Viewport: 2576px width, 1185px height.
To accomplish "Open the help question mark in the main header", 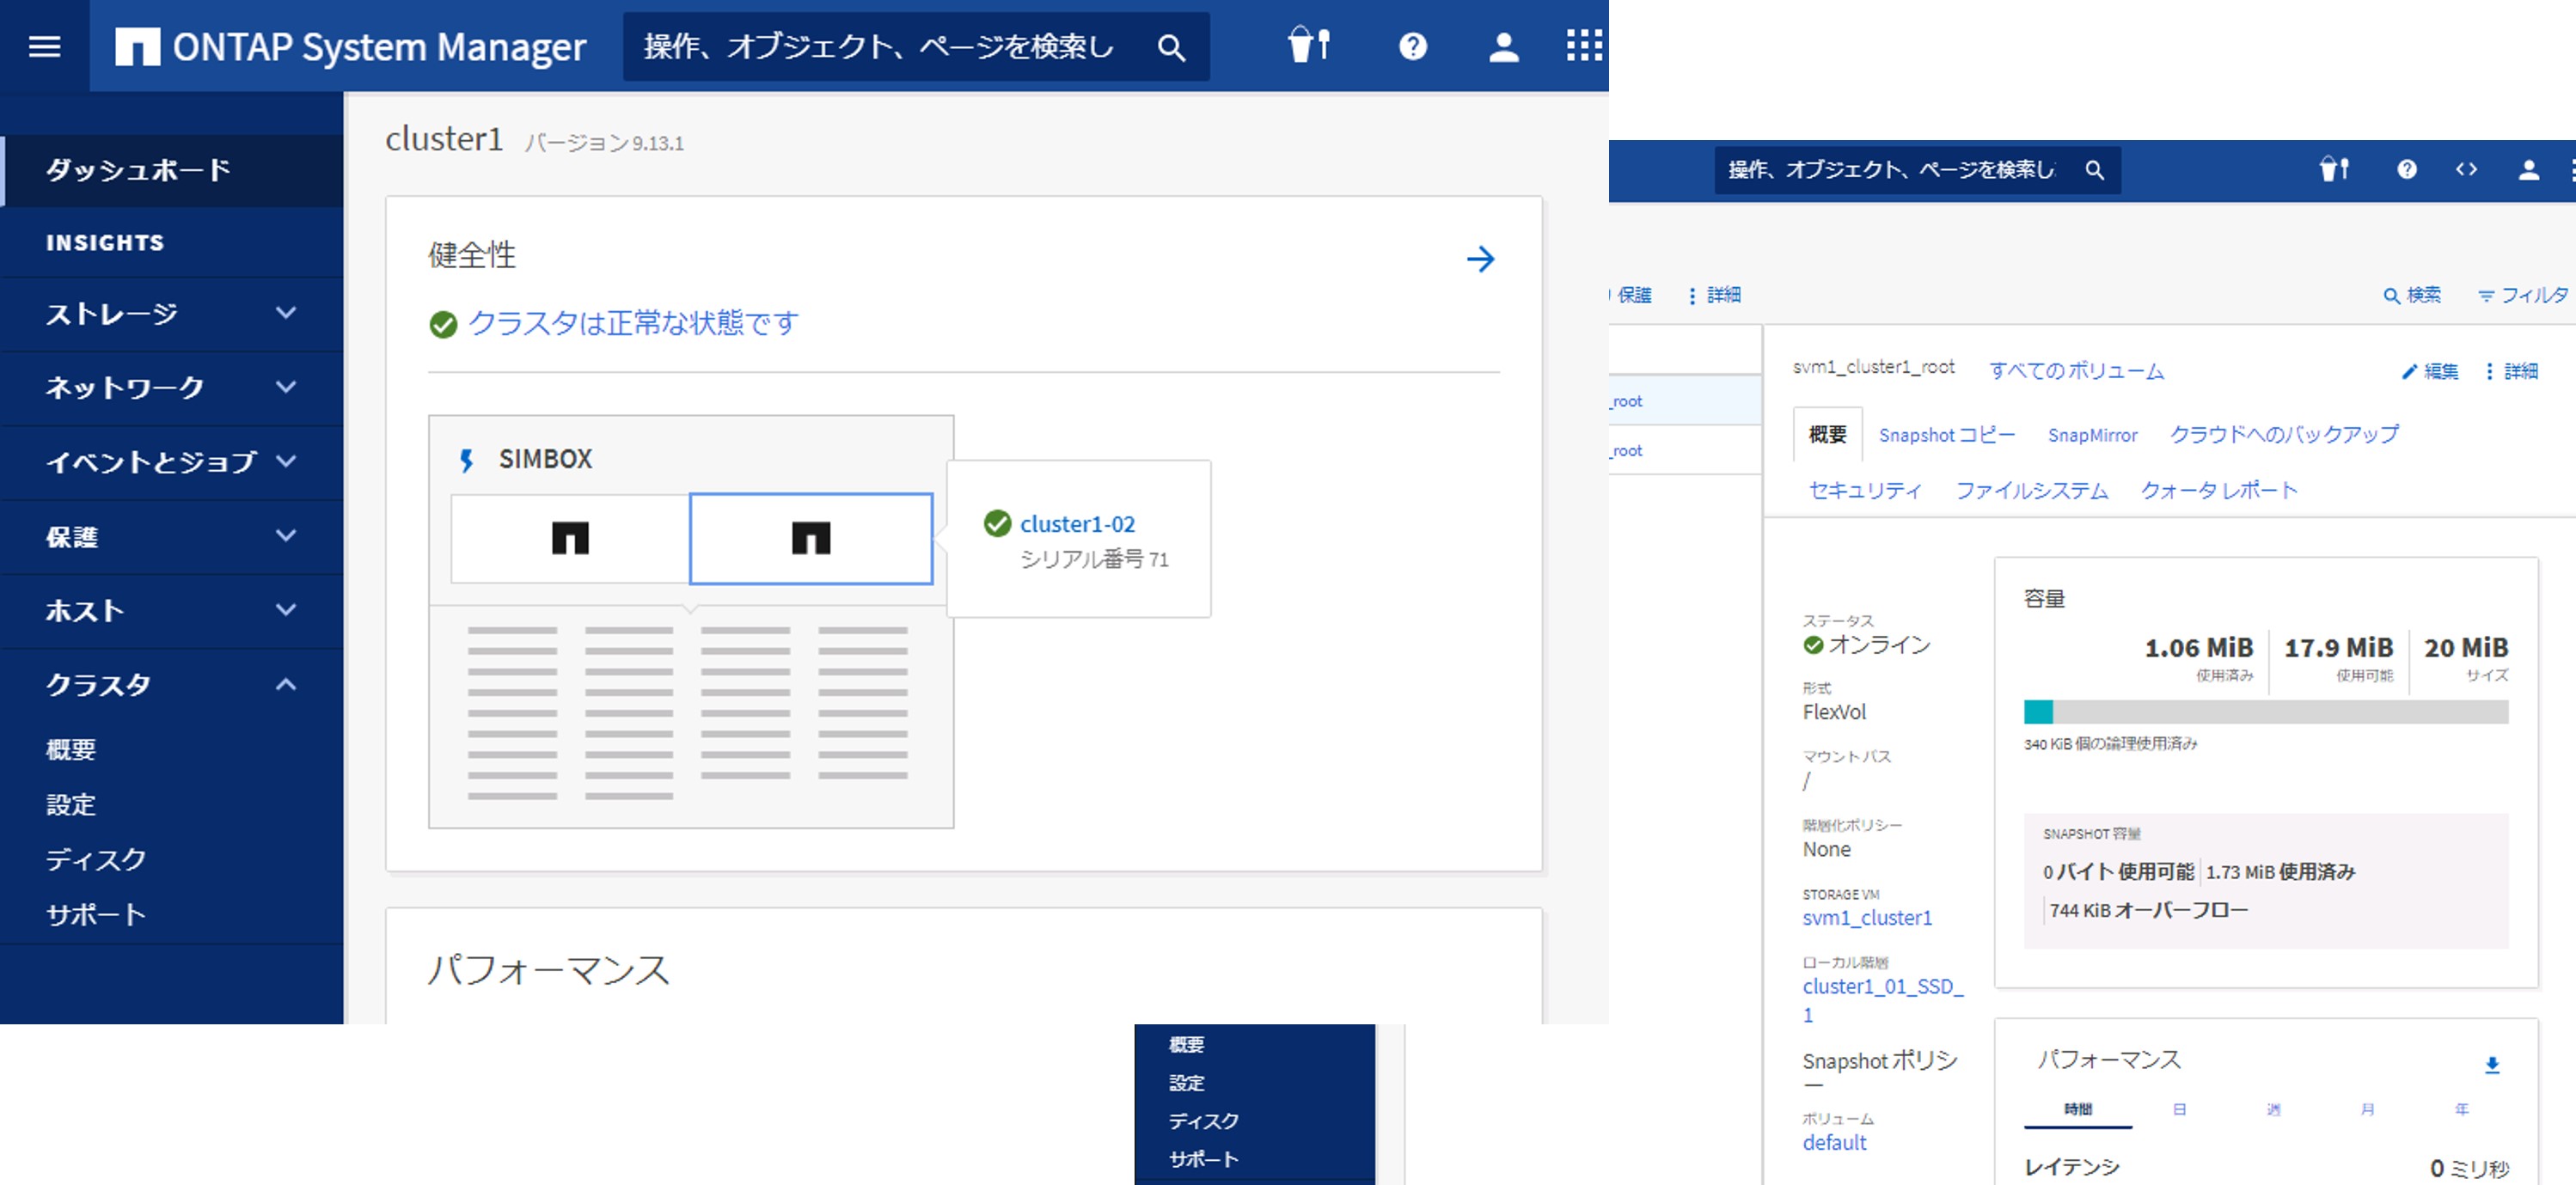I will click(x=1412, y=46).
